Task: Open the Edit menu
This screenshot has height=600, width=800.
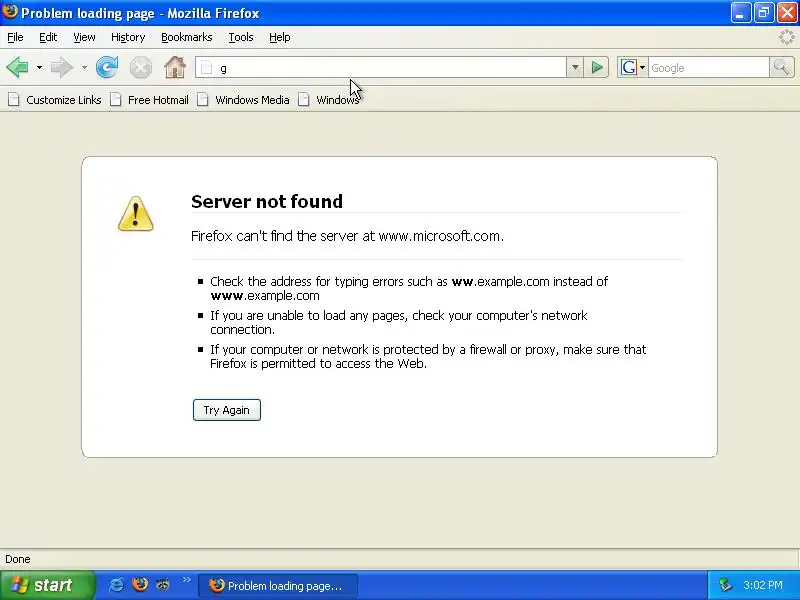Action: pos(48,37)
